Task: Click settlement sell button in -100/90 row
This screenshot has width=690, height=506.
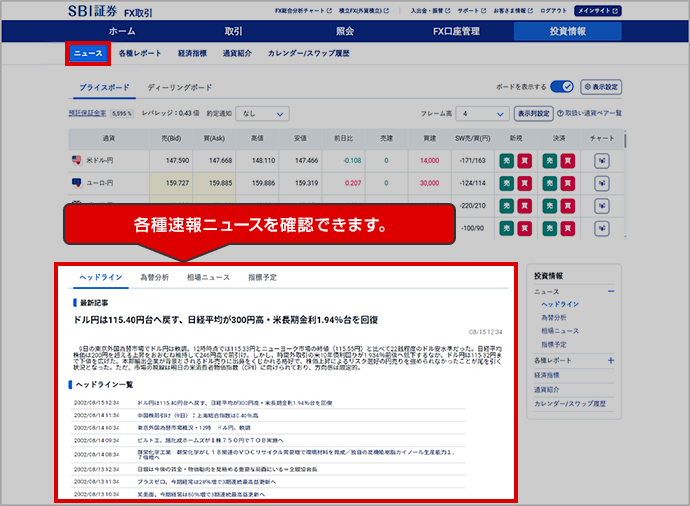Action: point(550,228)
